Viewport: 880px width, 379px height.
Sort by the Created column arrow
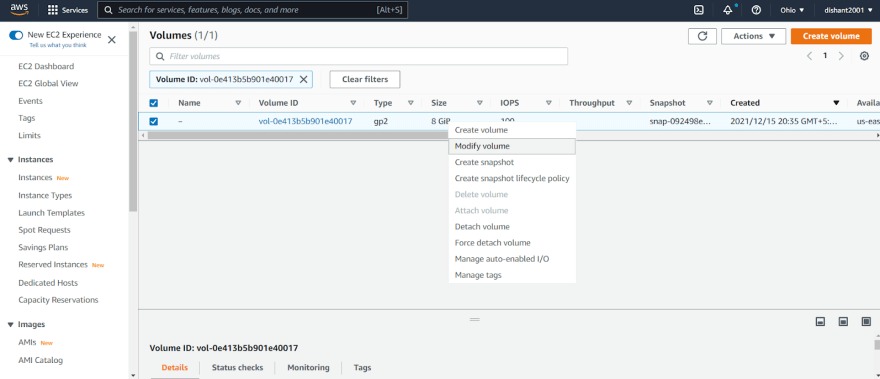point(836,103)
